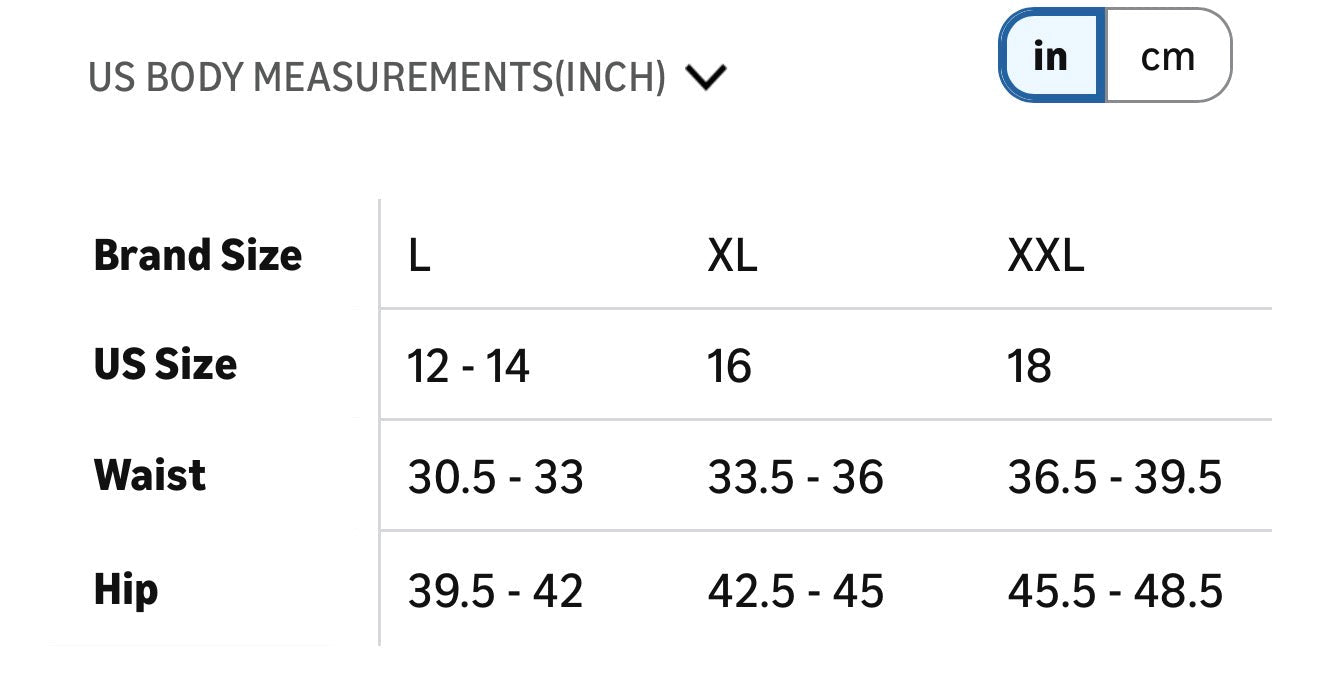Viewport: 1320px width, 682px height.
Task: Expand the US Body Measurements dropdown chevron
Action: tap(706, 77)
